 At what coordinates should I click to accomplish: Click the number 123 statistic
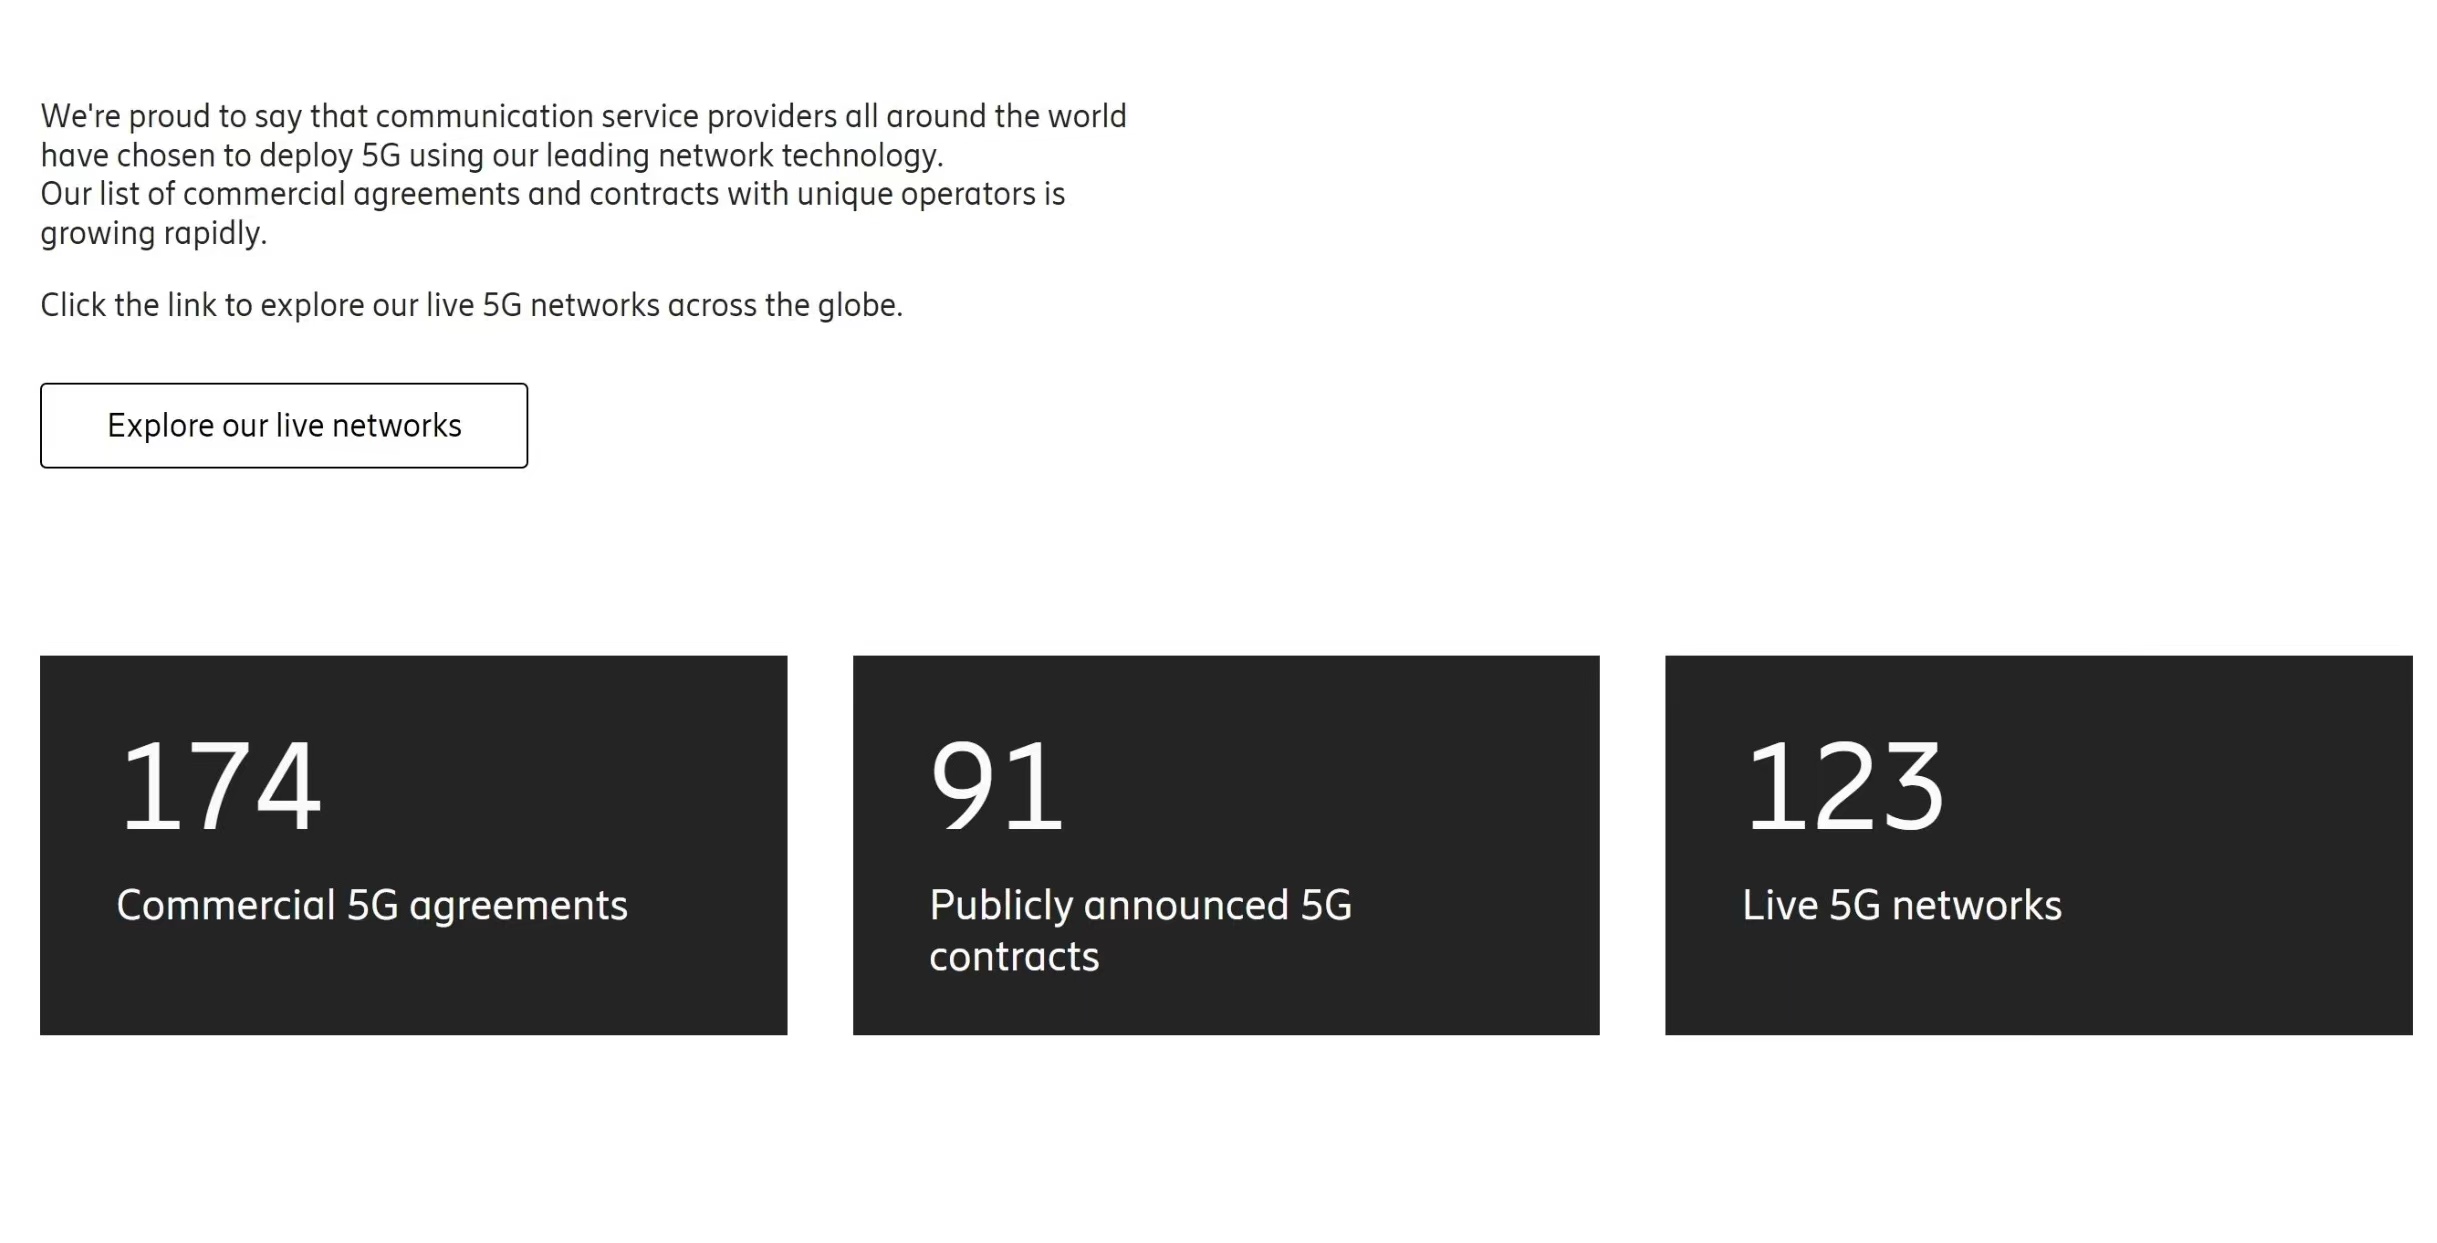(x=1844, y=785)
